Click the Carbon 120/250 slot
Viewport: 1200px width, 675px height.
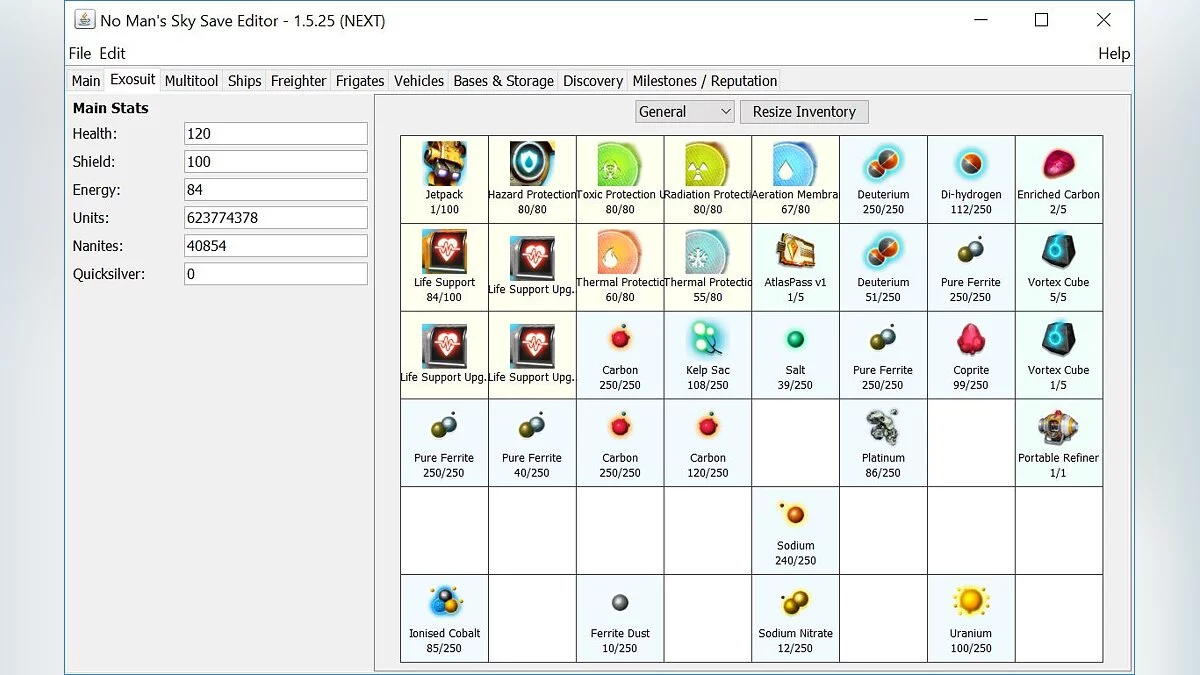coord(708,443)
